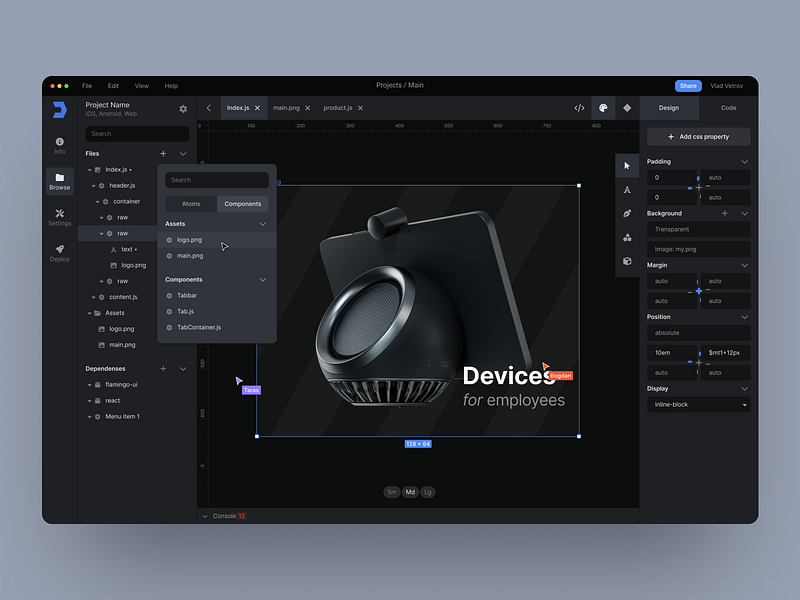
Task: Click the Share button
Action: (x=688, y=86)
